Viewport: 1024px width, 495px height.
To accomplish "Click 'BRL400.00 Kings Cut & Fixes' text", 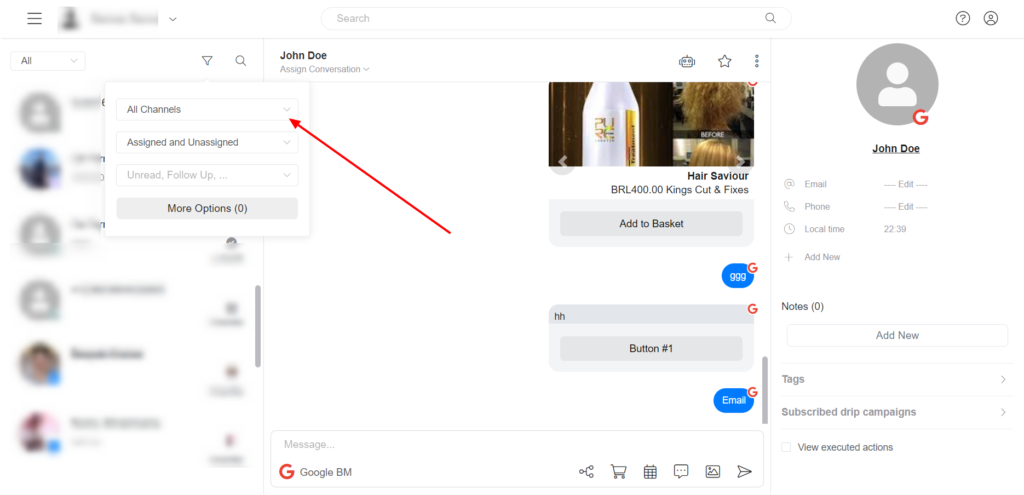I will 679,190.
